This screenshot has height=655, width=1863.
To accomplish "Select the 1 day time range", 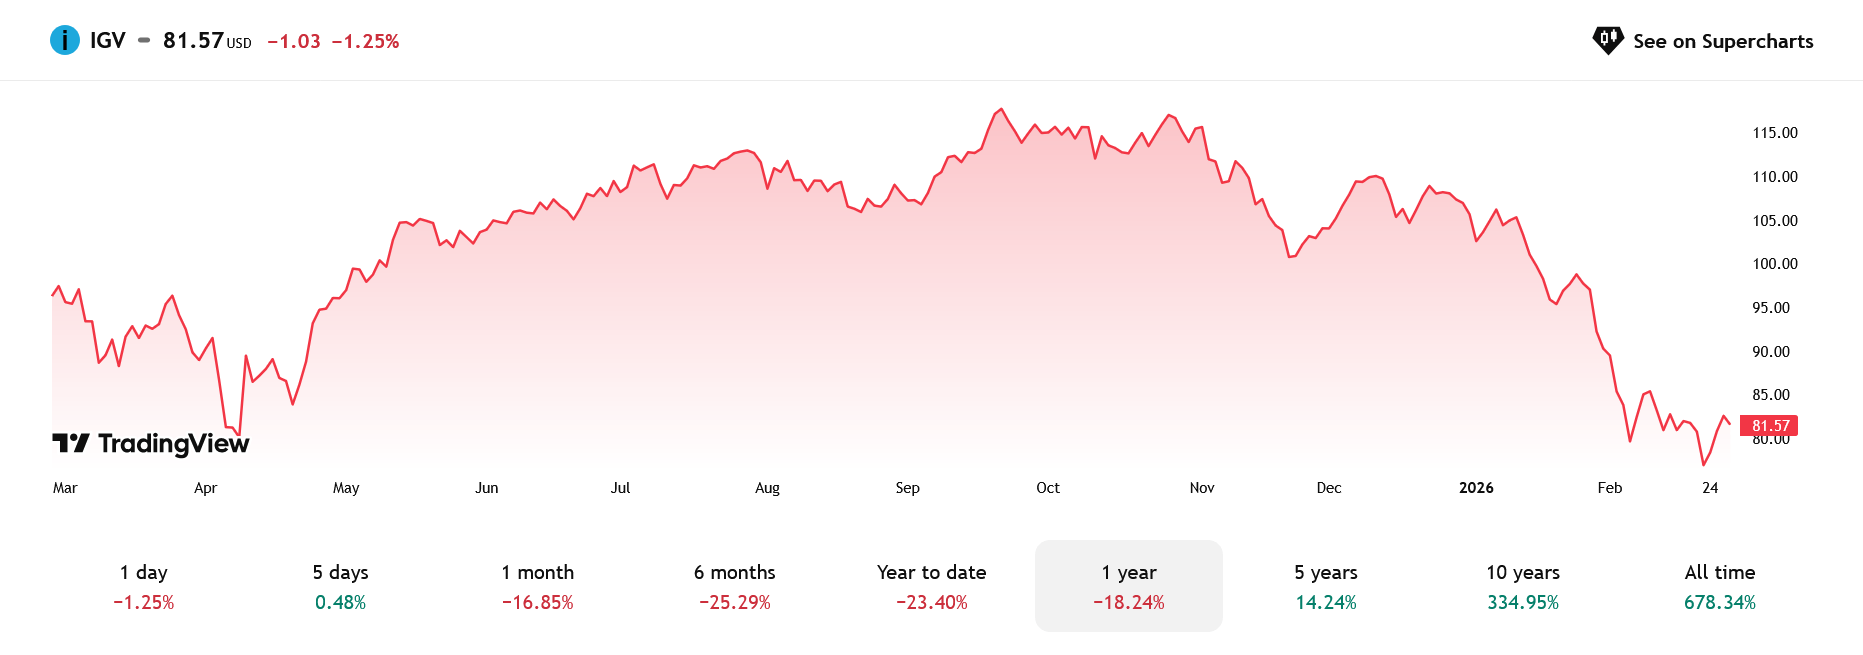I will pos(144,586).
